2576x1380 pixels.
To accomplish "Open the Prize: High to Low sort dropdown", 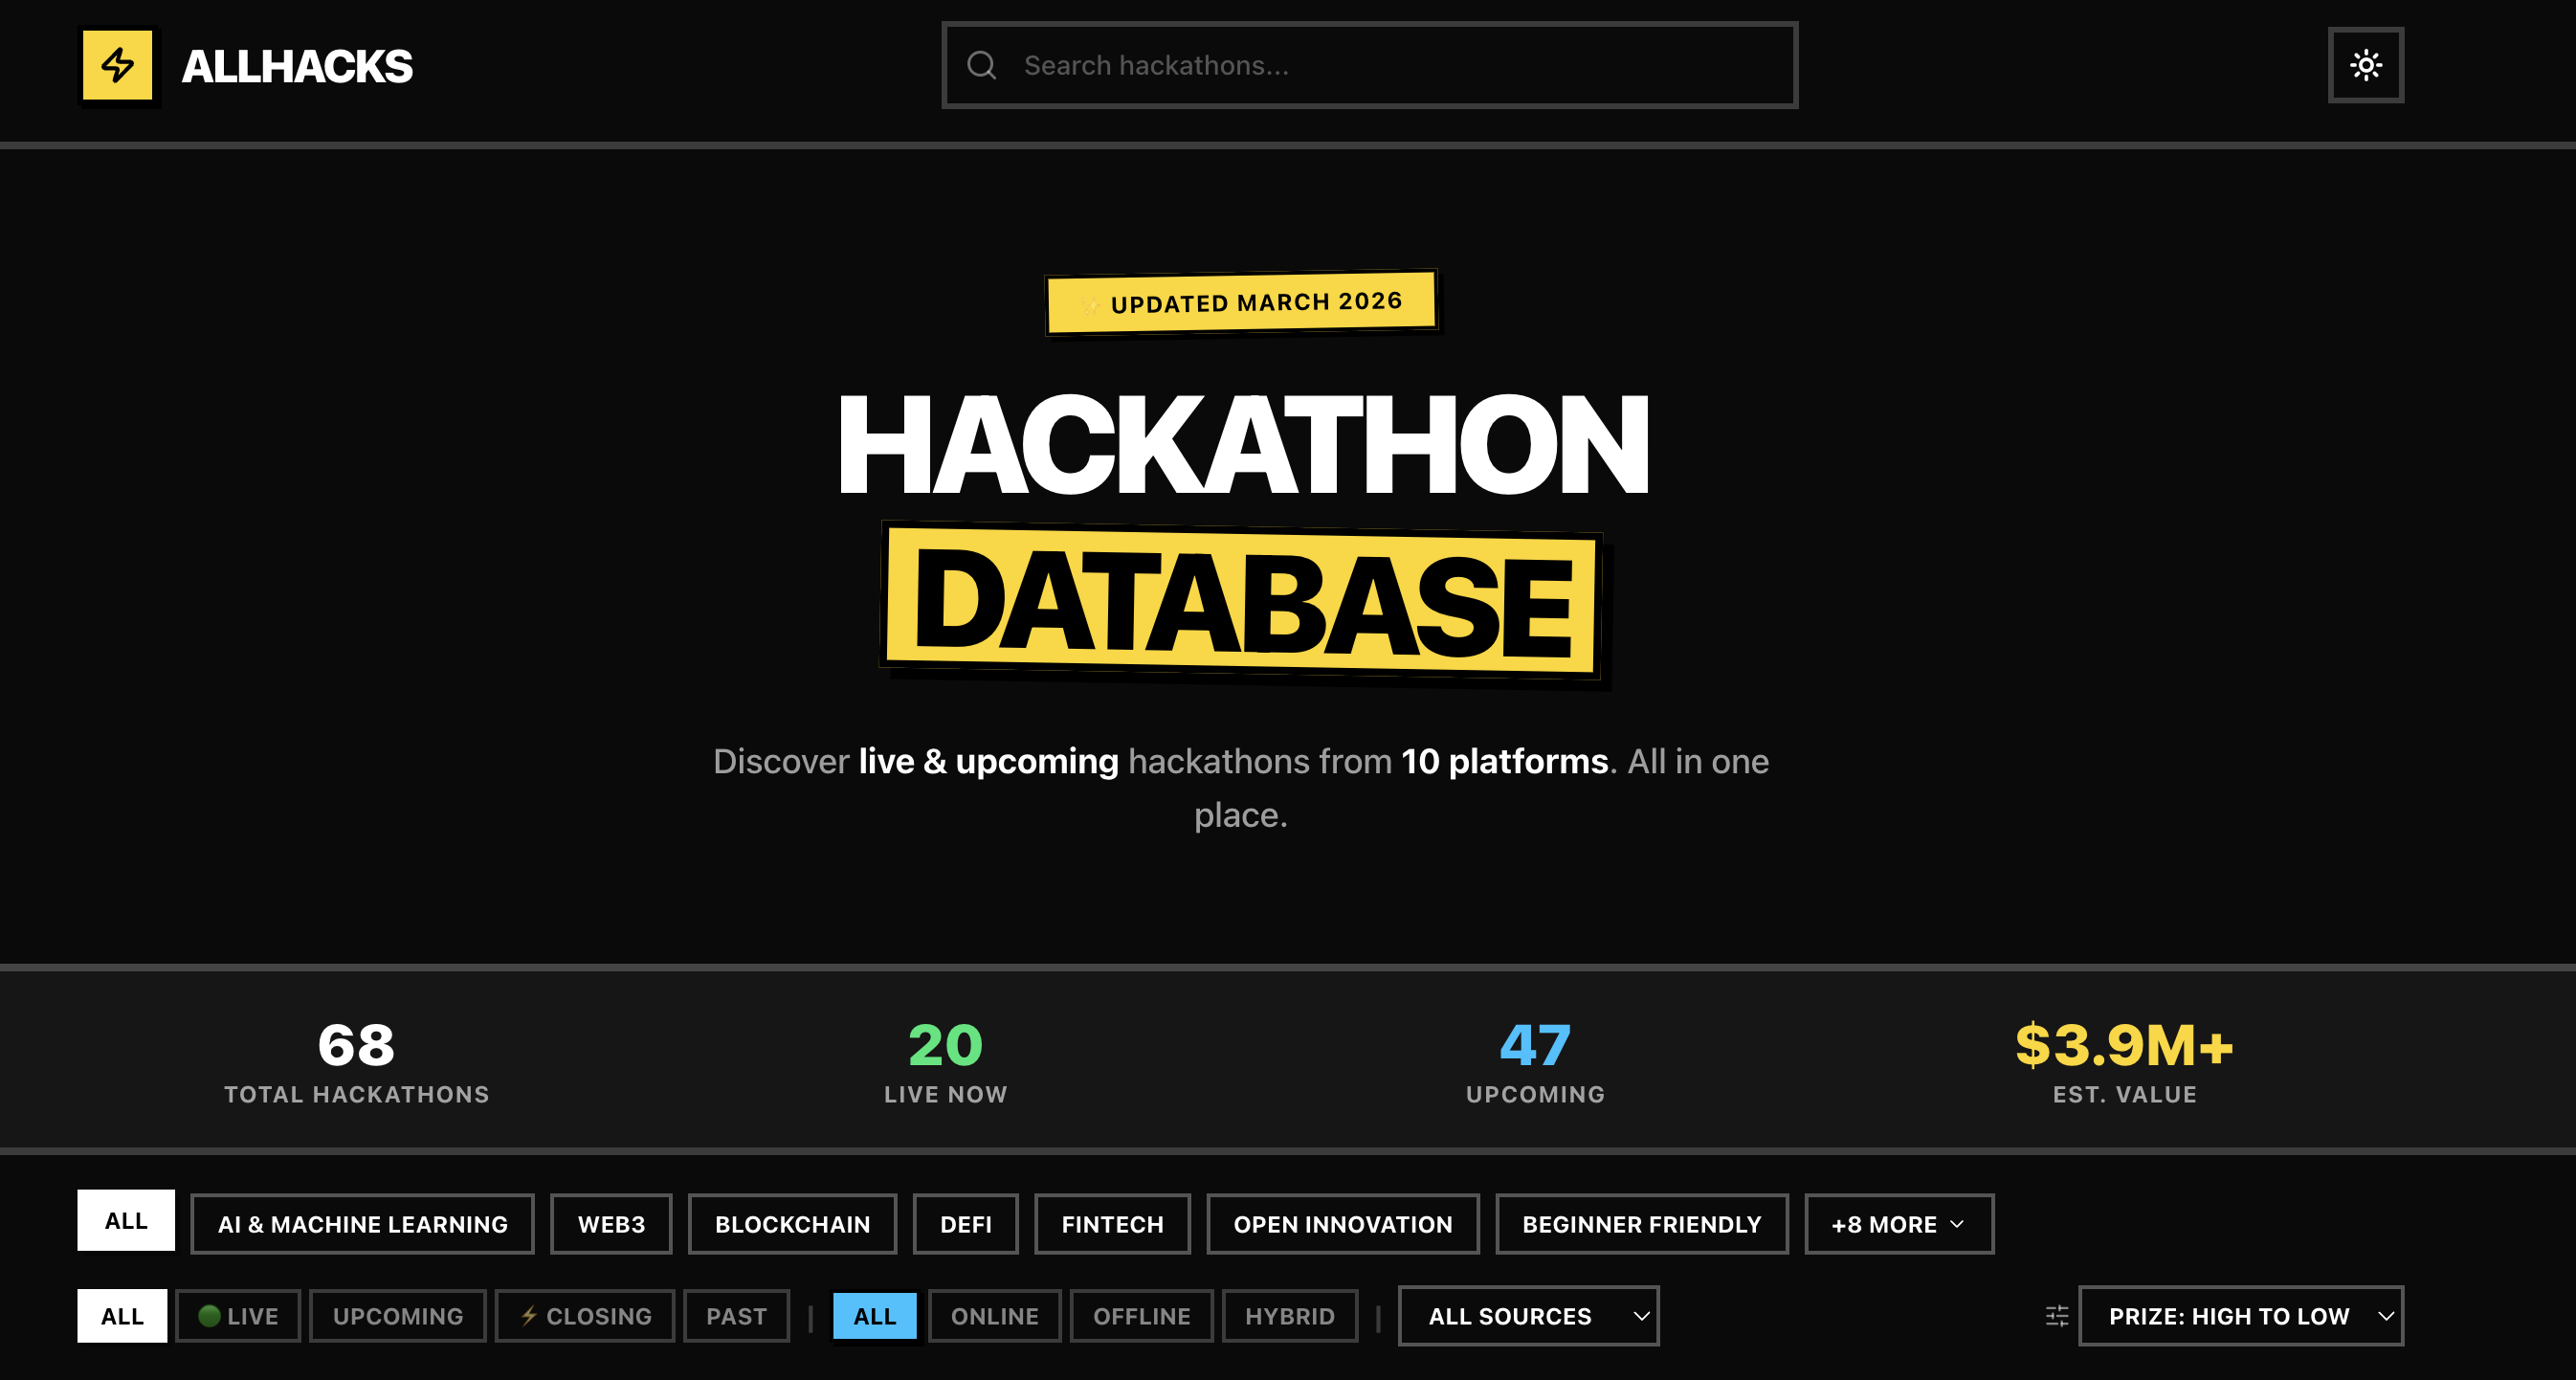I will 2240,1316.
